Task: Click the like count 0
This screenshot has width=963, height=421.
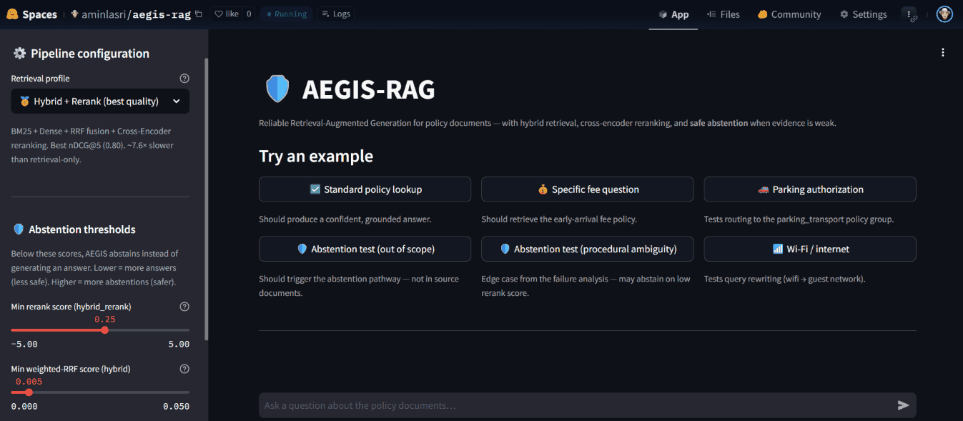Action: tap(249, 14)
